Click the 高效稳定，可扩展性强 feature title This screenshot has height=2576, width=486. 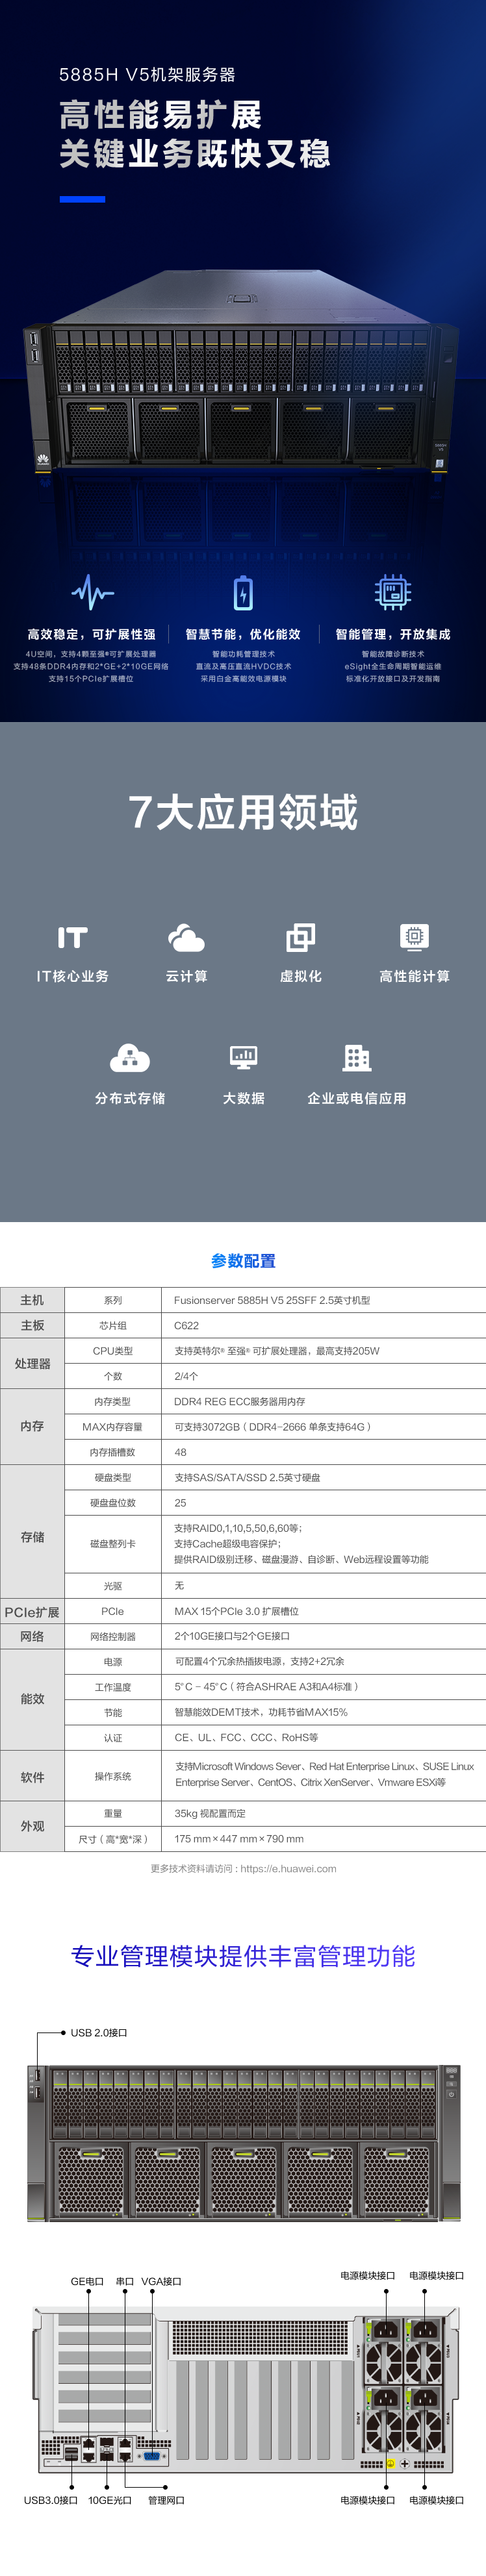coord(91,634)
